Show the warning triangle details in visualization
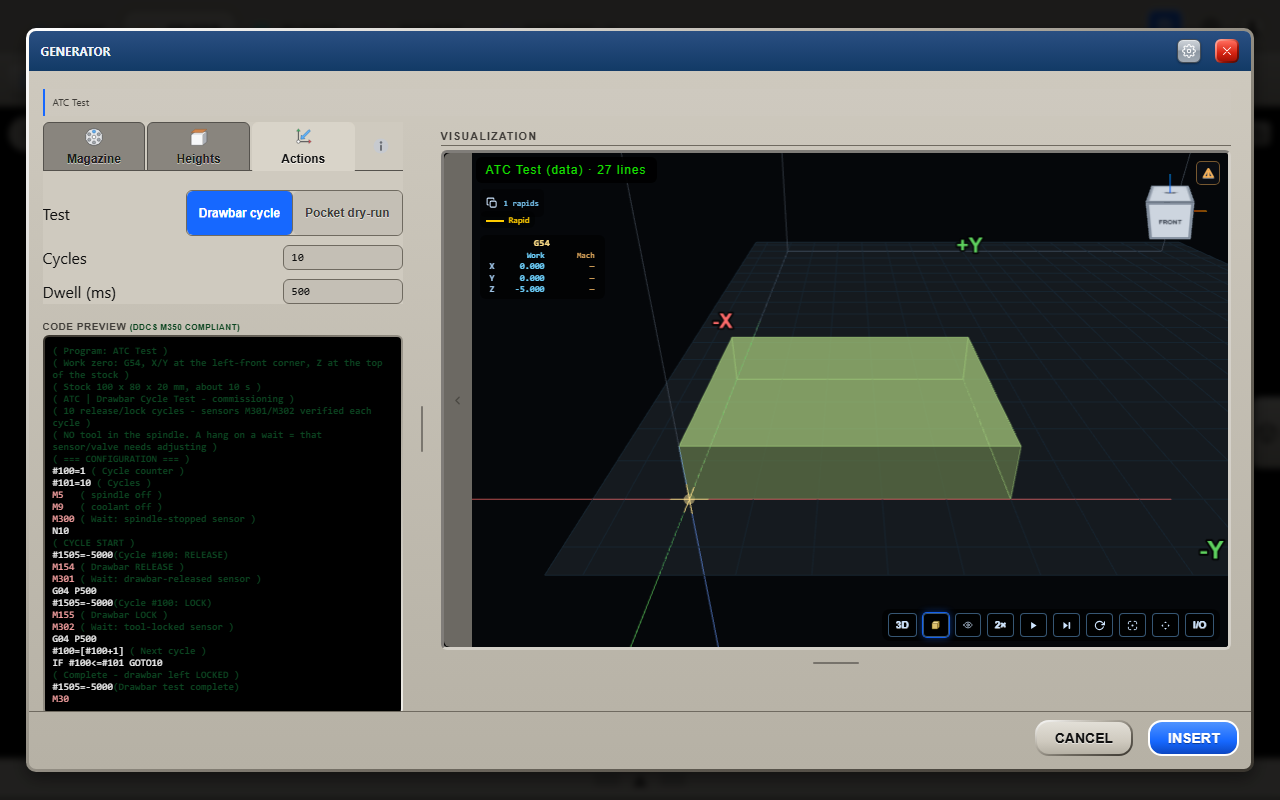This screenshot has height=800, width=1280. coord(1208,173)
